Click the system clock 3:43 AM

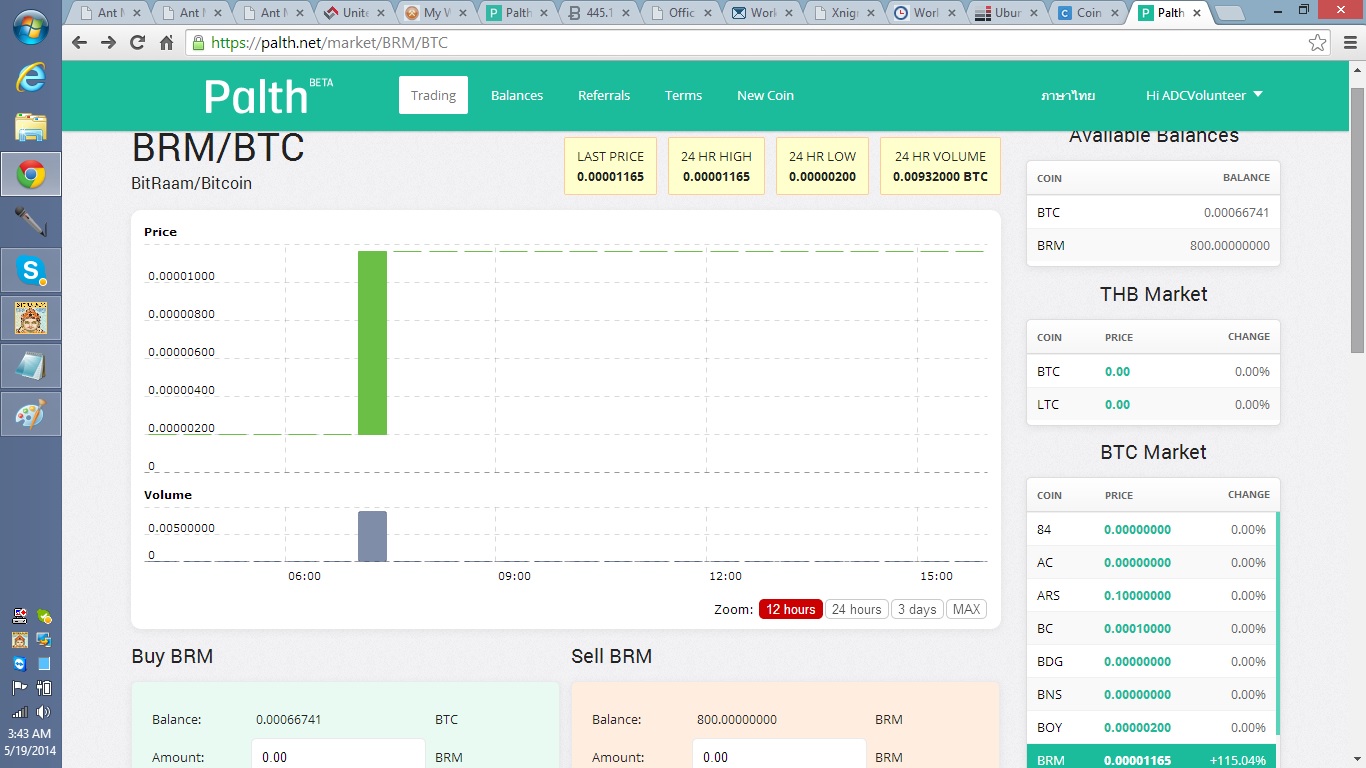[x=30, y=733]
